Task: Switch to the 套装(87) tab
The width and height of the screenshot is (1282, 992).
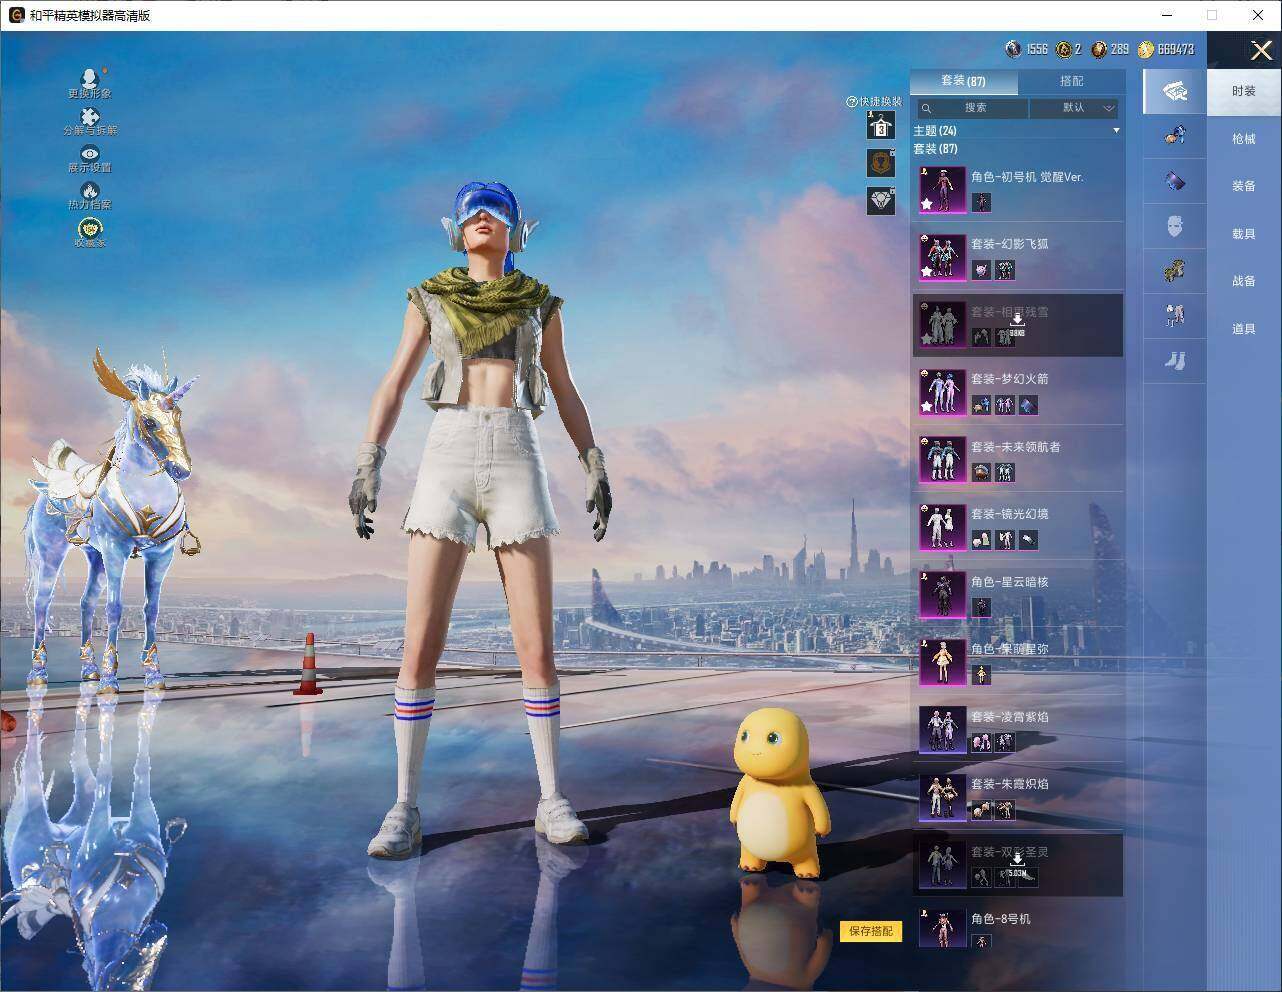Action: click(x=963, y=81)
